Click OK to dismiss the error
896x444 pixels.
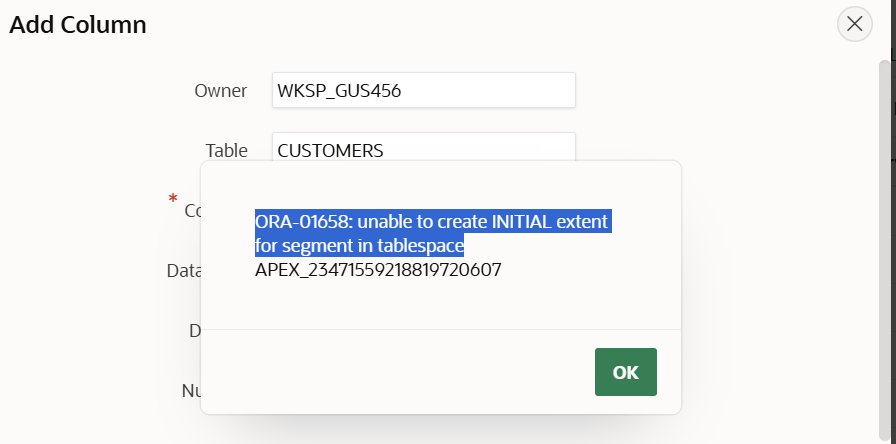pos(625,372)
